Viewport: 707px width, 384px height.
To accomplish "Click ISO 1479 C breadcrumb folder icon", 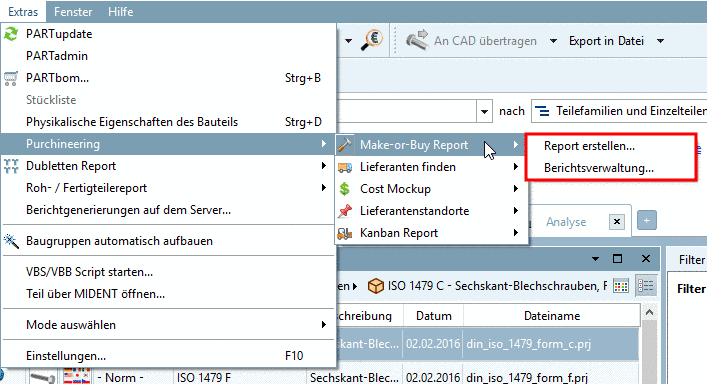I will (x=376, y=286).
